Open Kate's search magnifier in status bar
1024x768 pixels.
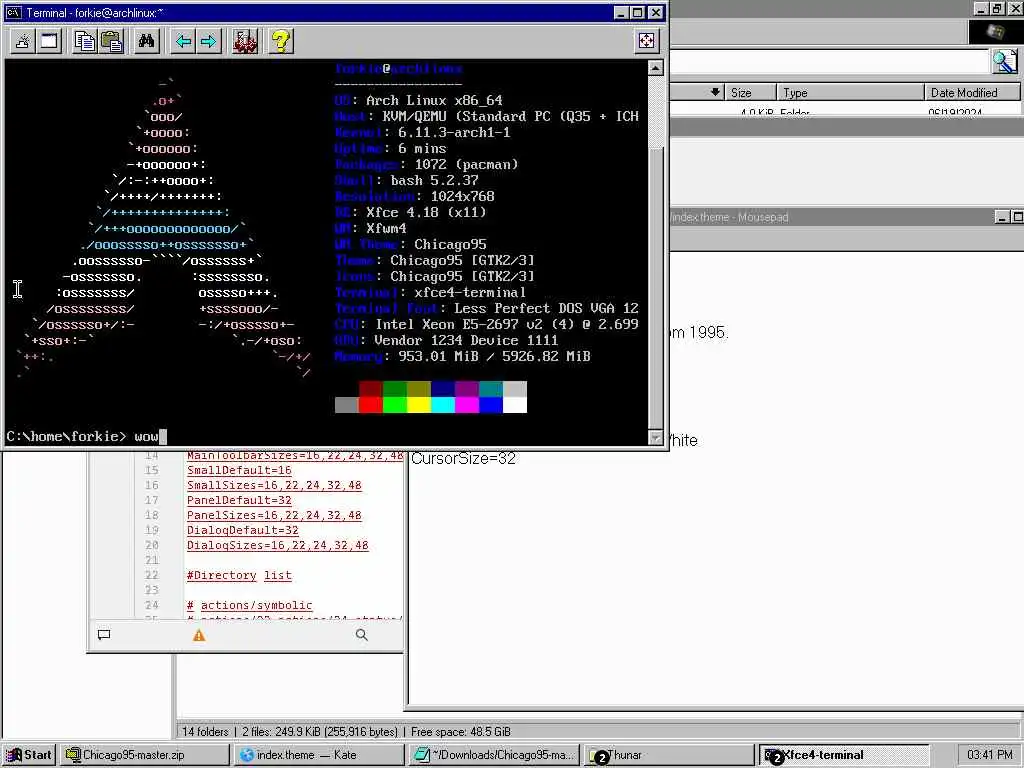click(x=361, y=635)
